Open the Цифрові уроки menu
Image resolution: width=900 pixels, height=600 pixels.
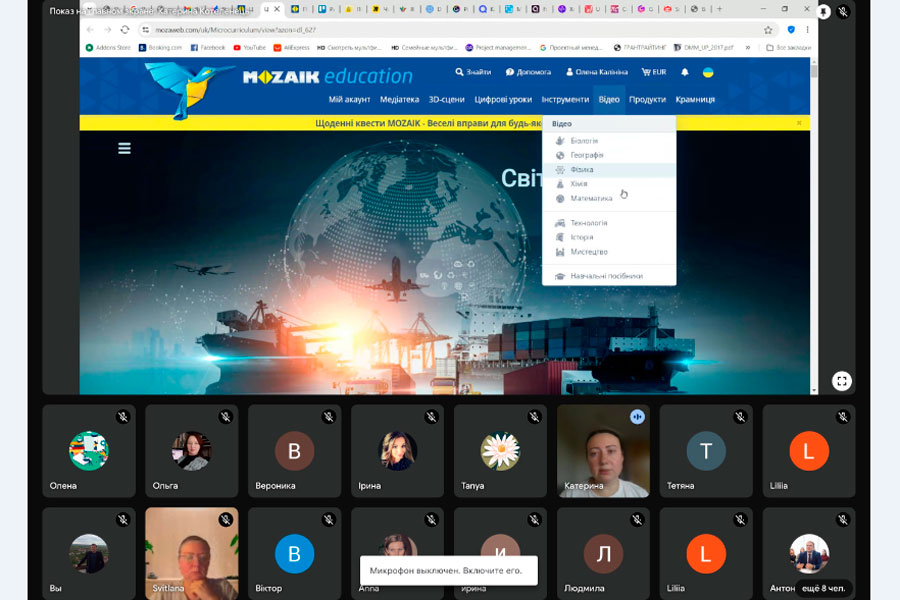click(x=503, y=99)
